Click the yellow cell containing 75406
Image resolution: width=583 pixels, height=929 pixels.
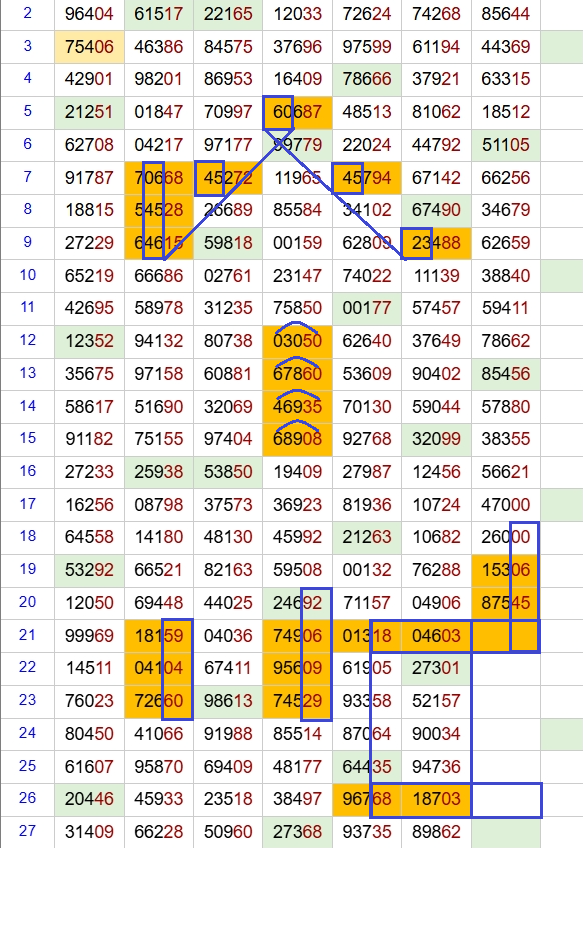pos(89,46)
